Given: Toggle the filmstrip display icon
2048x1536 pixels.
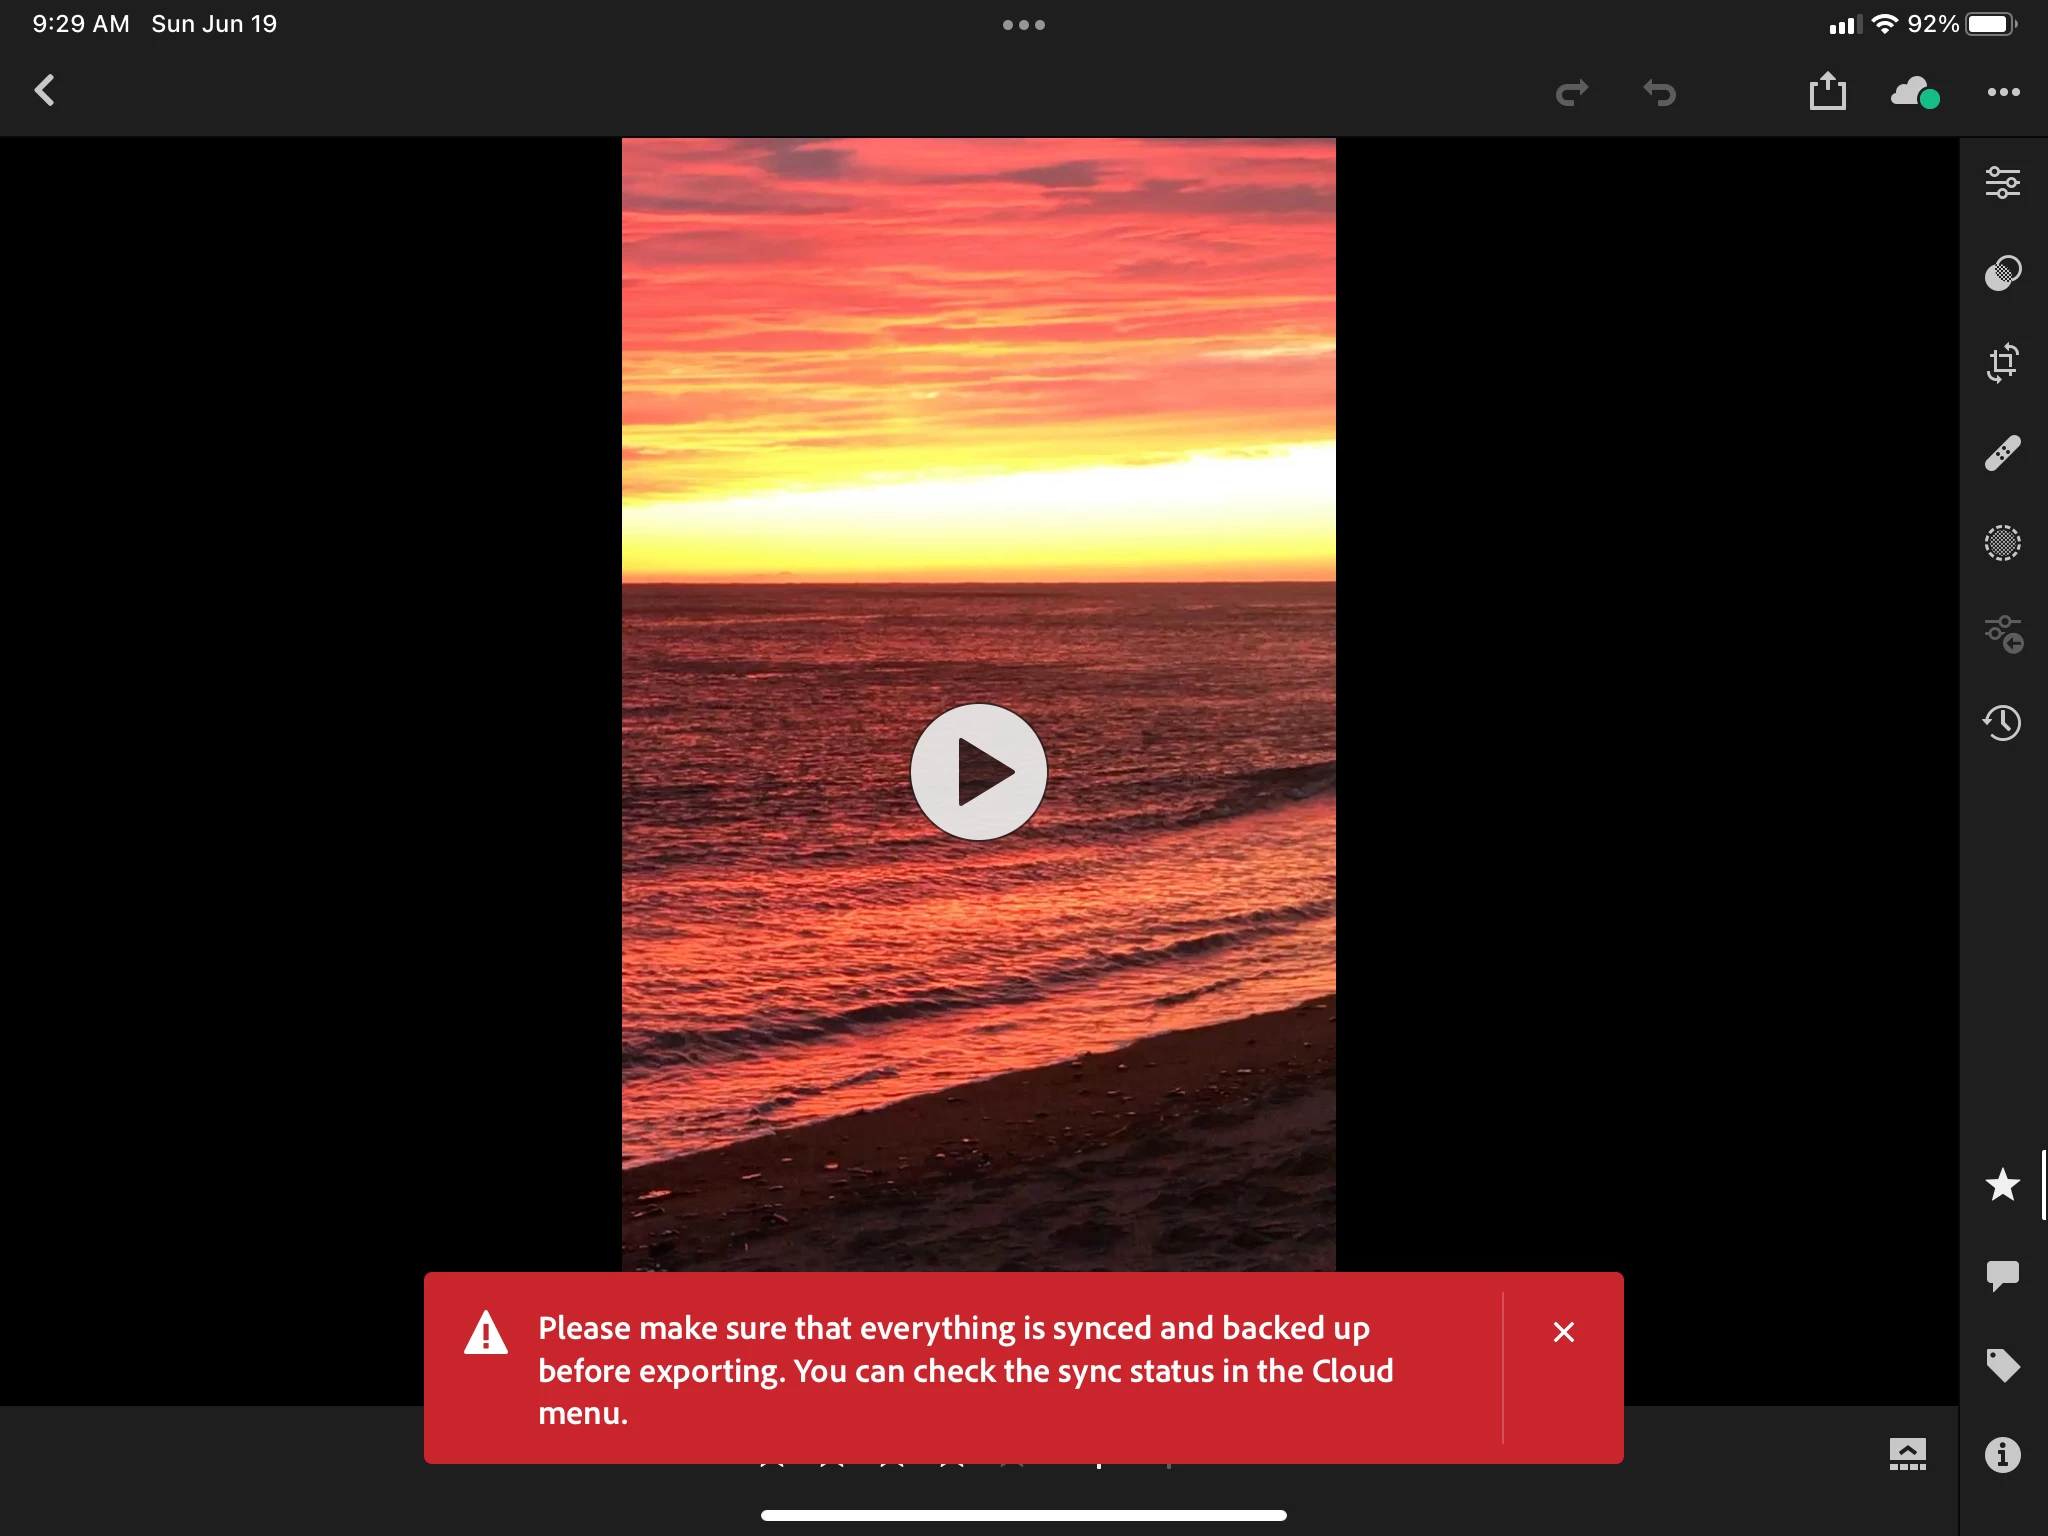Looking at the screenshot, I should click(1907, 1454).
